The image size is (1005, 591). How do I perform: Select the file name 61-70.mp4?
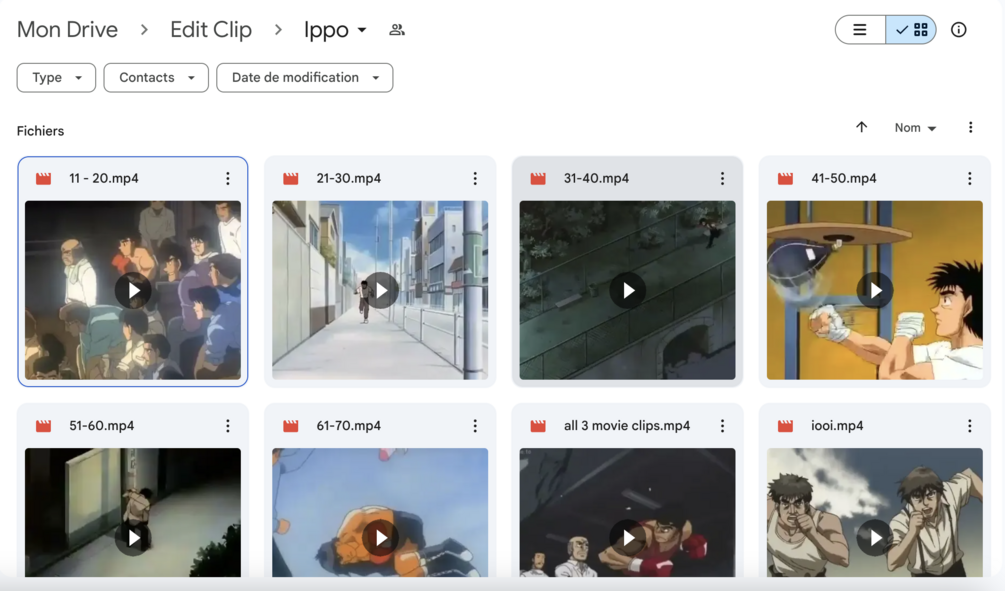coord(349,426)
